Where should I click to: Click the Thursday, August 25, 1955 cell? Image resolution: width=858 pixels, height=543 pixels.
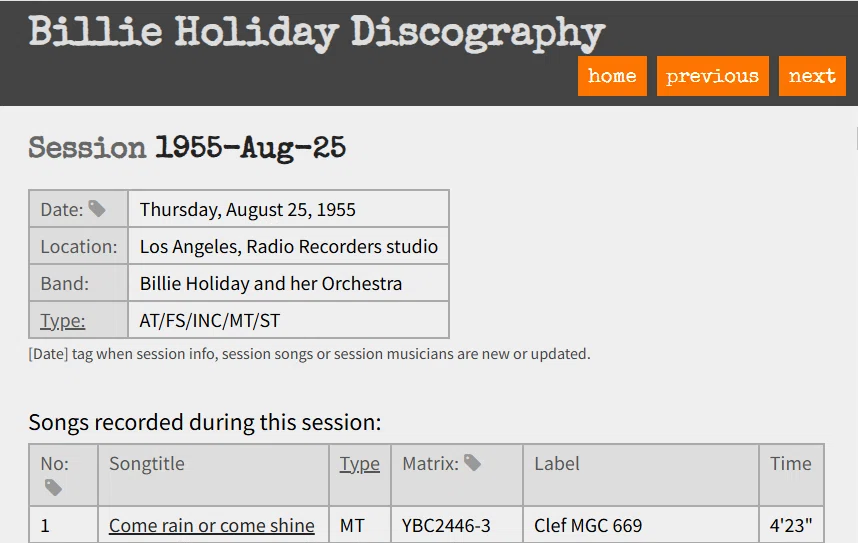tap(288, 209)
